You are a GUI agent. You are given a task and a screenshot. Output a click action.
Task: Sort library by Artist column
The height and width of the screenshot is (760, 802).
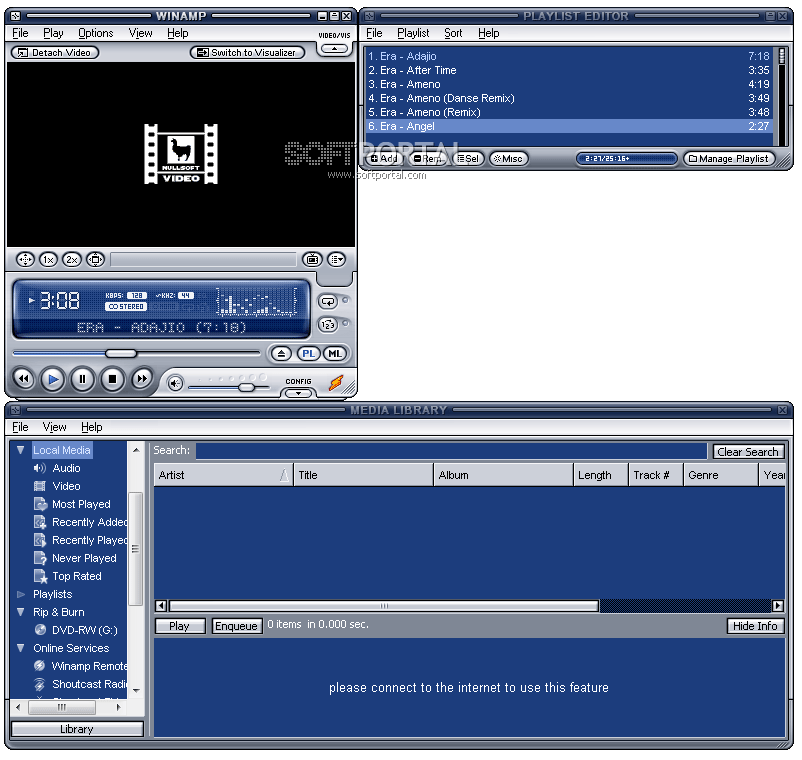pyautogui.click(x=223, y=475)
